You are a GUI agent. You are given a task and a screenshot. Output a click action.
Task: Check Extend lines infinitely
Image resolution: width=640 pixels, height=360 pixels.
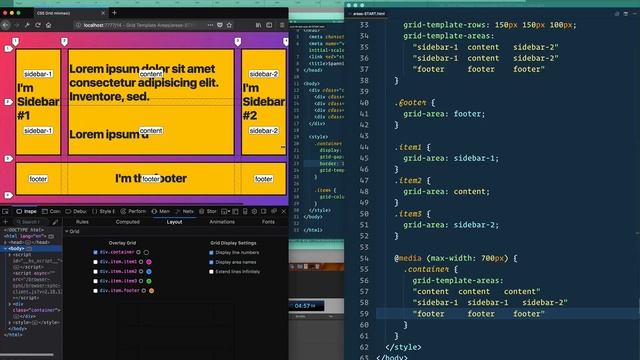[211, 271]
